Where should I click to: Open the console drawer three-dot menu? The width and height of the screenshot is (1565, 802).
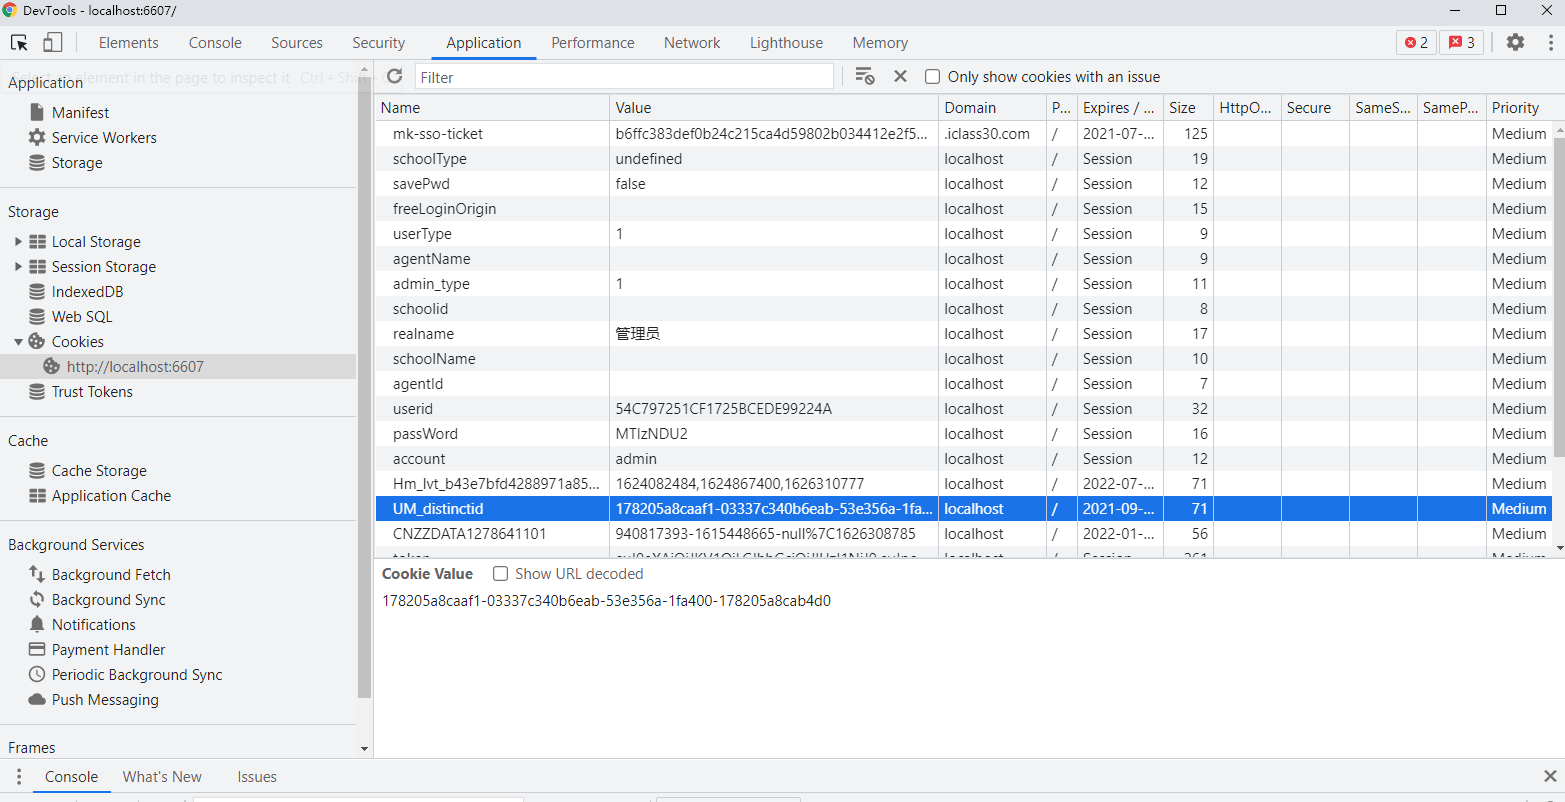(x=18, y=777)
